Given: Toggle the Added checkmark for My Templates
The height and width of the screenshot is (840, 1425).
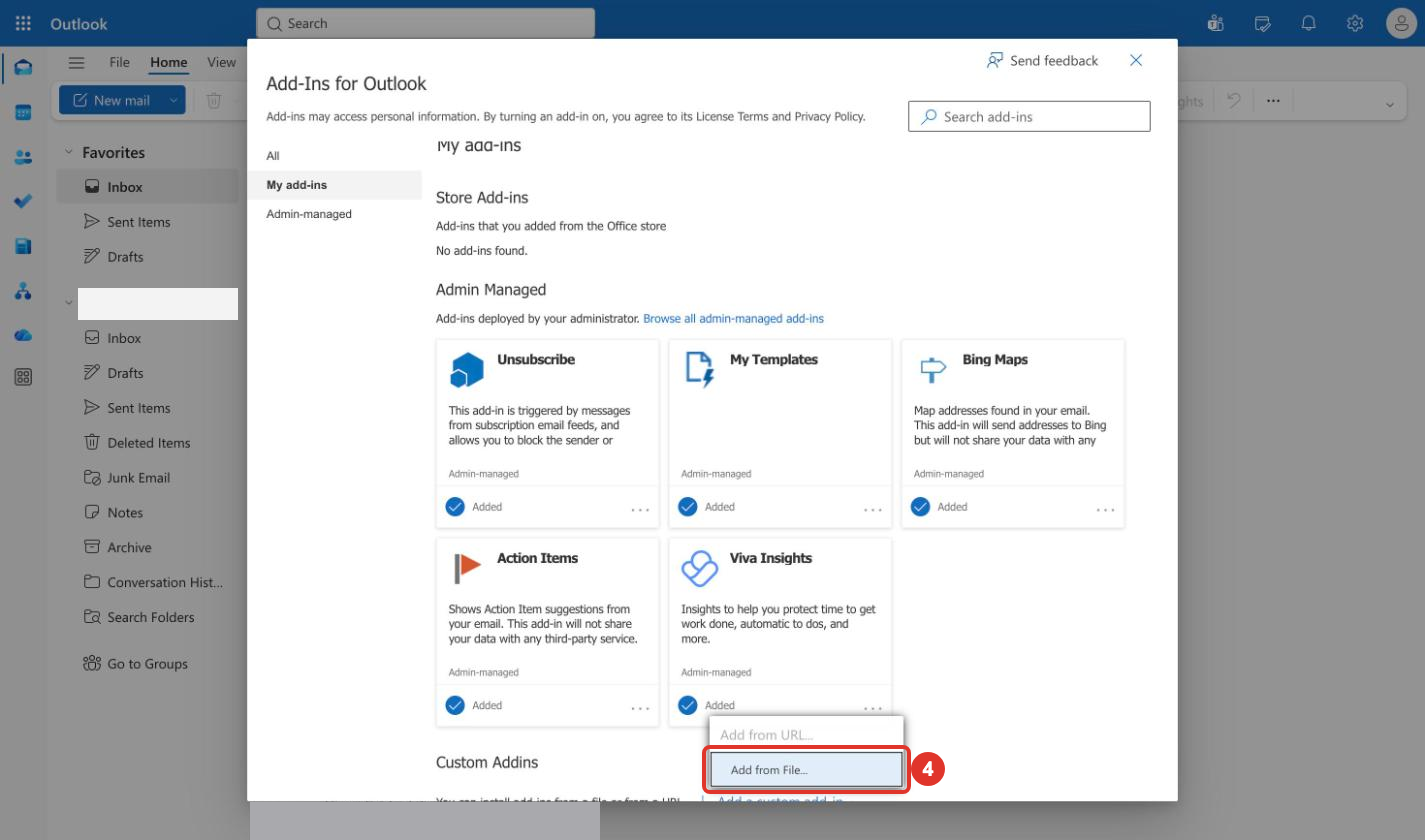Looking at the screenshot, I should (x=687, y=507).
